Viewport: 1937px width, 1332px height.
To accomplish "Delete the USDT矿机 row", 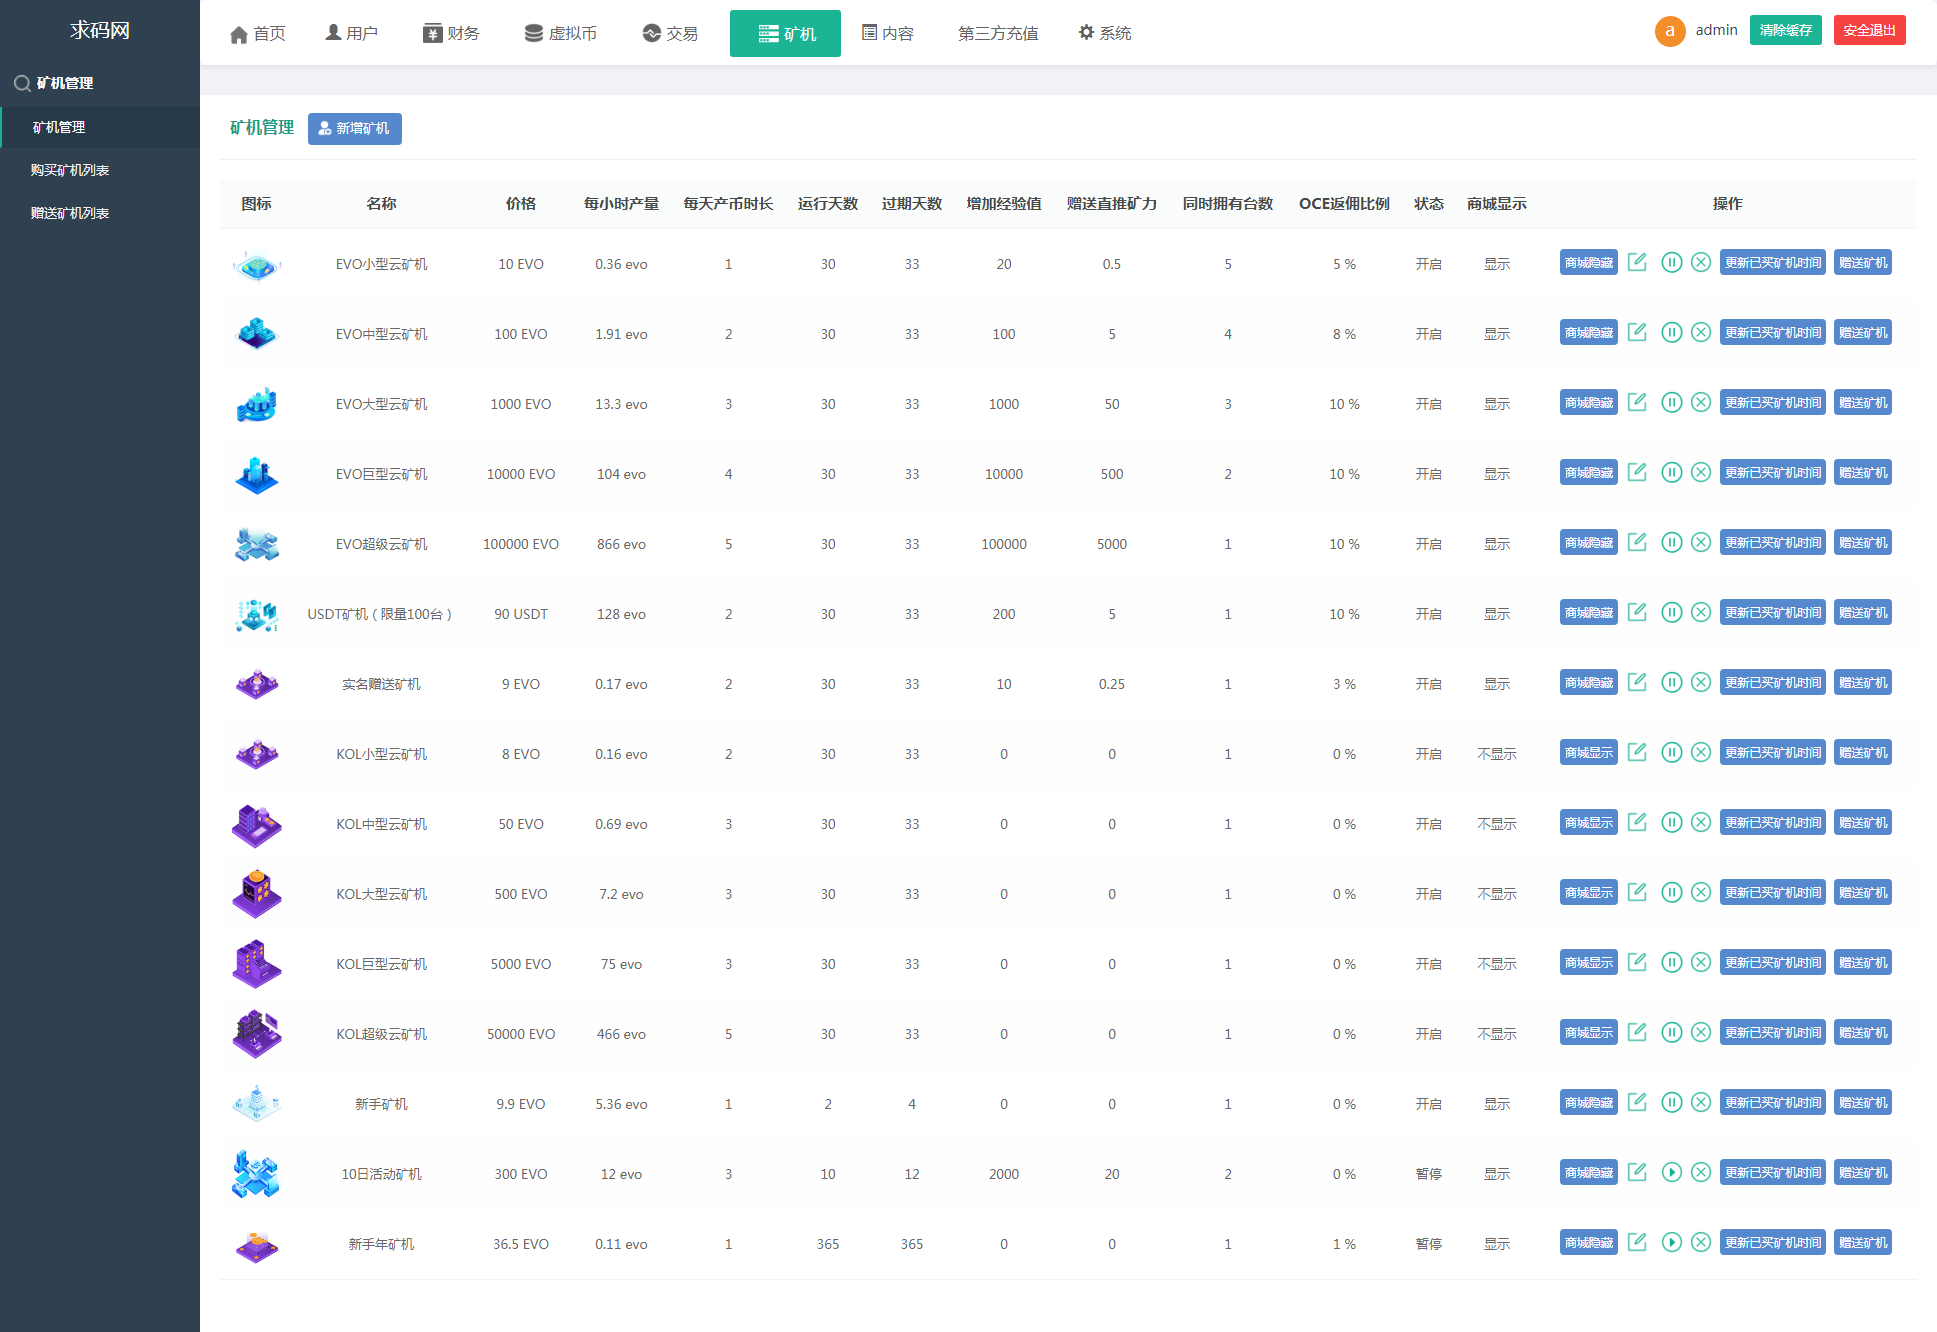I will pyautogui.click(x=1701, y=612).
